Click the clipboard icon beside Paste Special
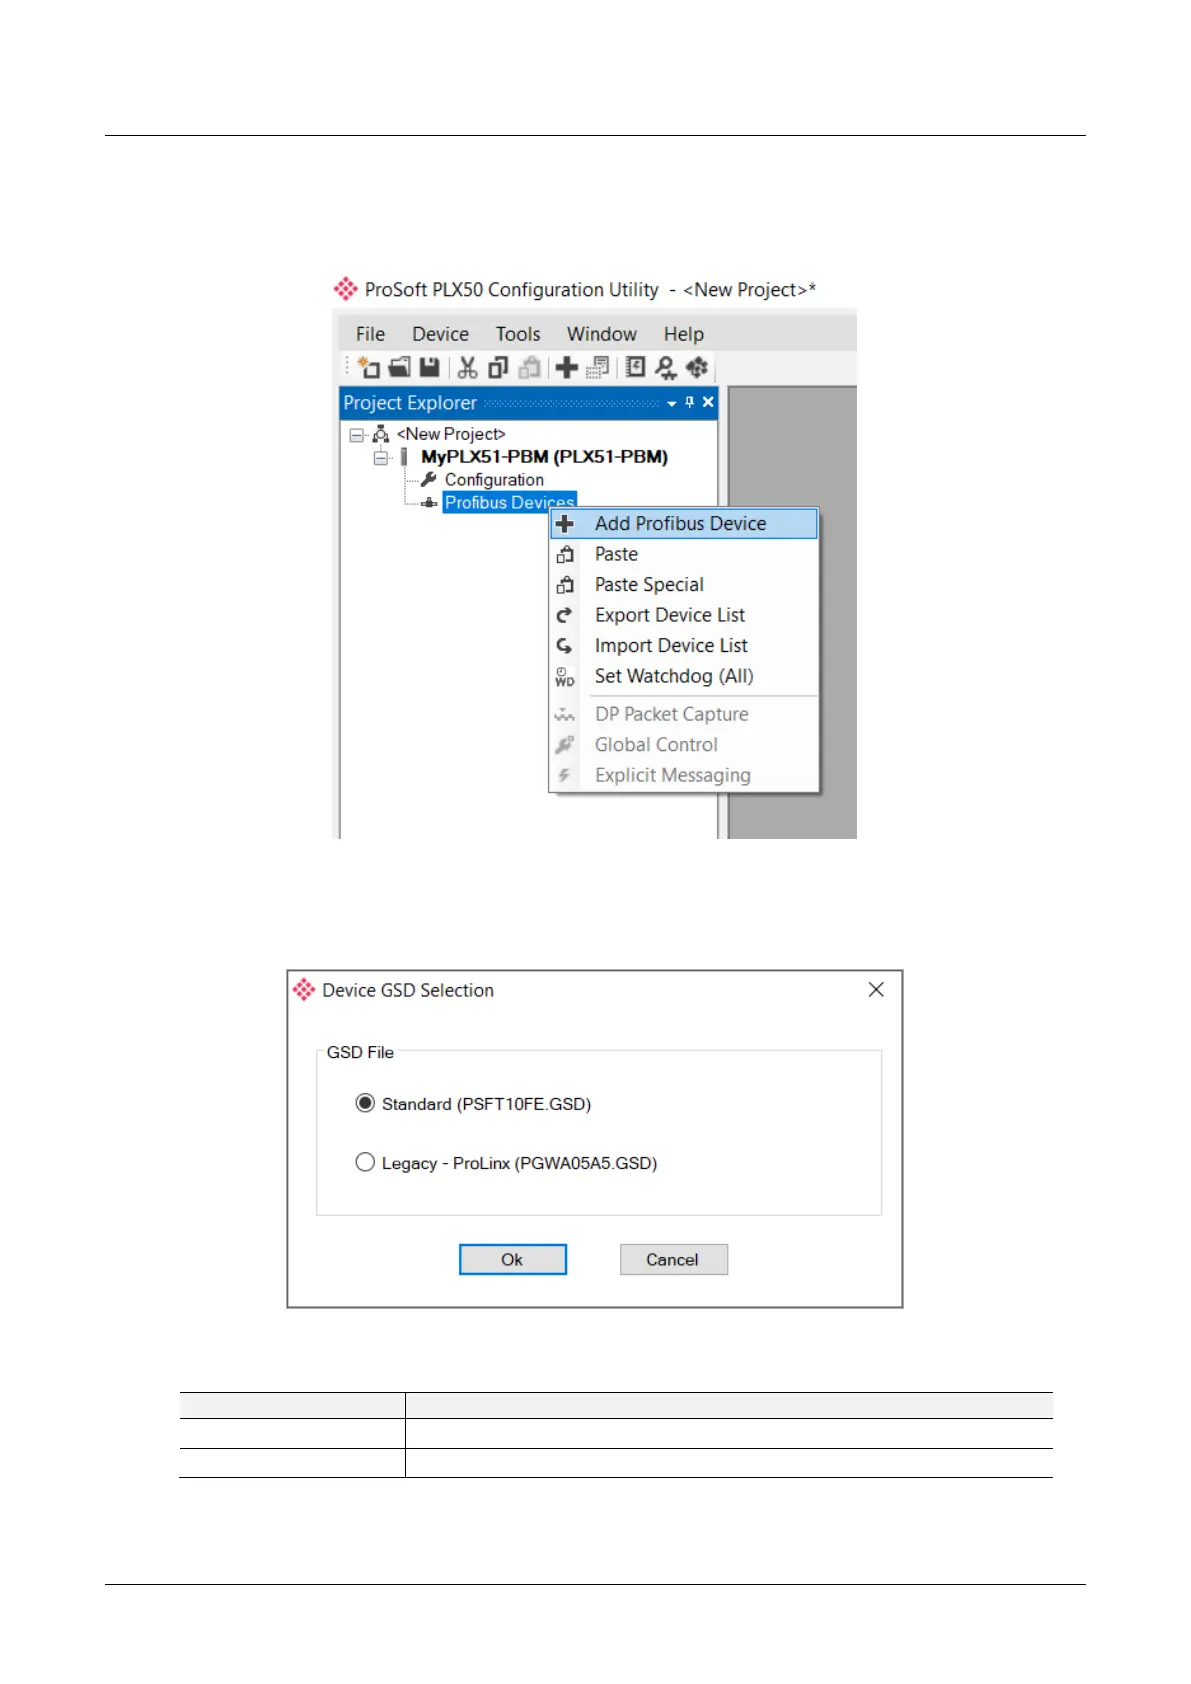This screenshot has height=1684, width=1191. (x=565, y=585)
